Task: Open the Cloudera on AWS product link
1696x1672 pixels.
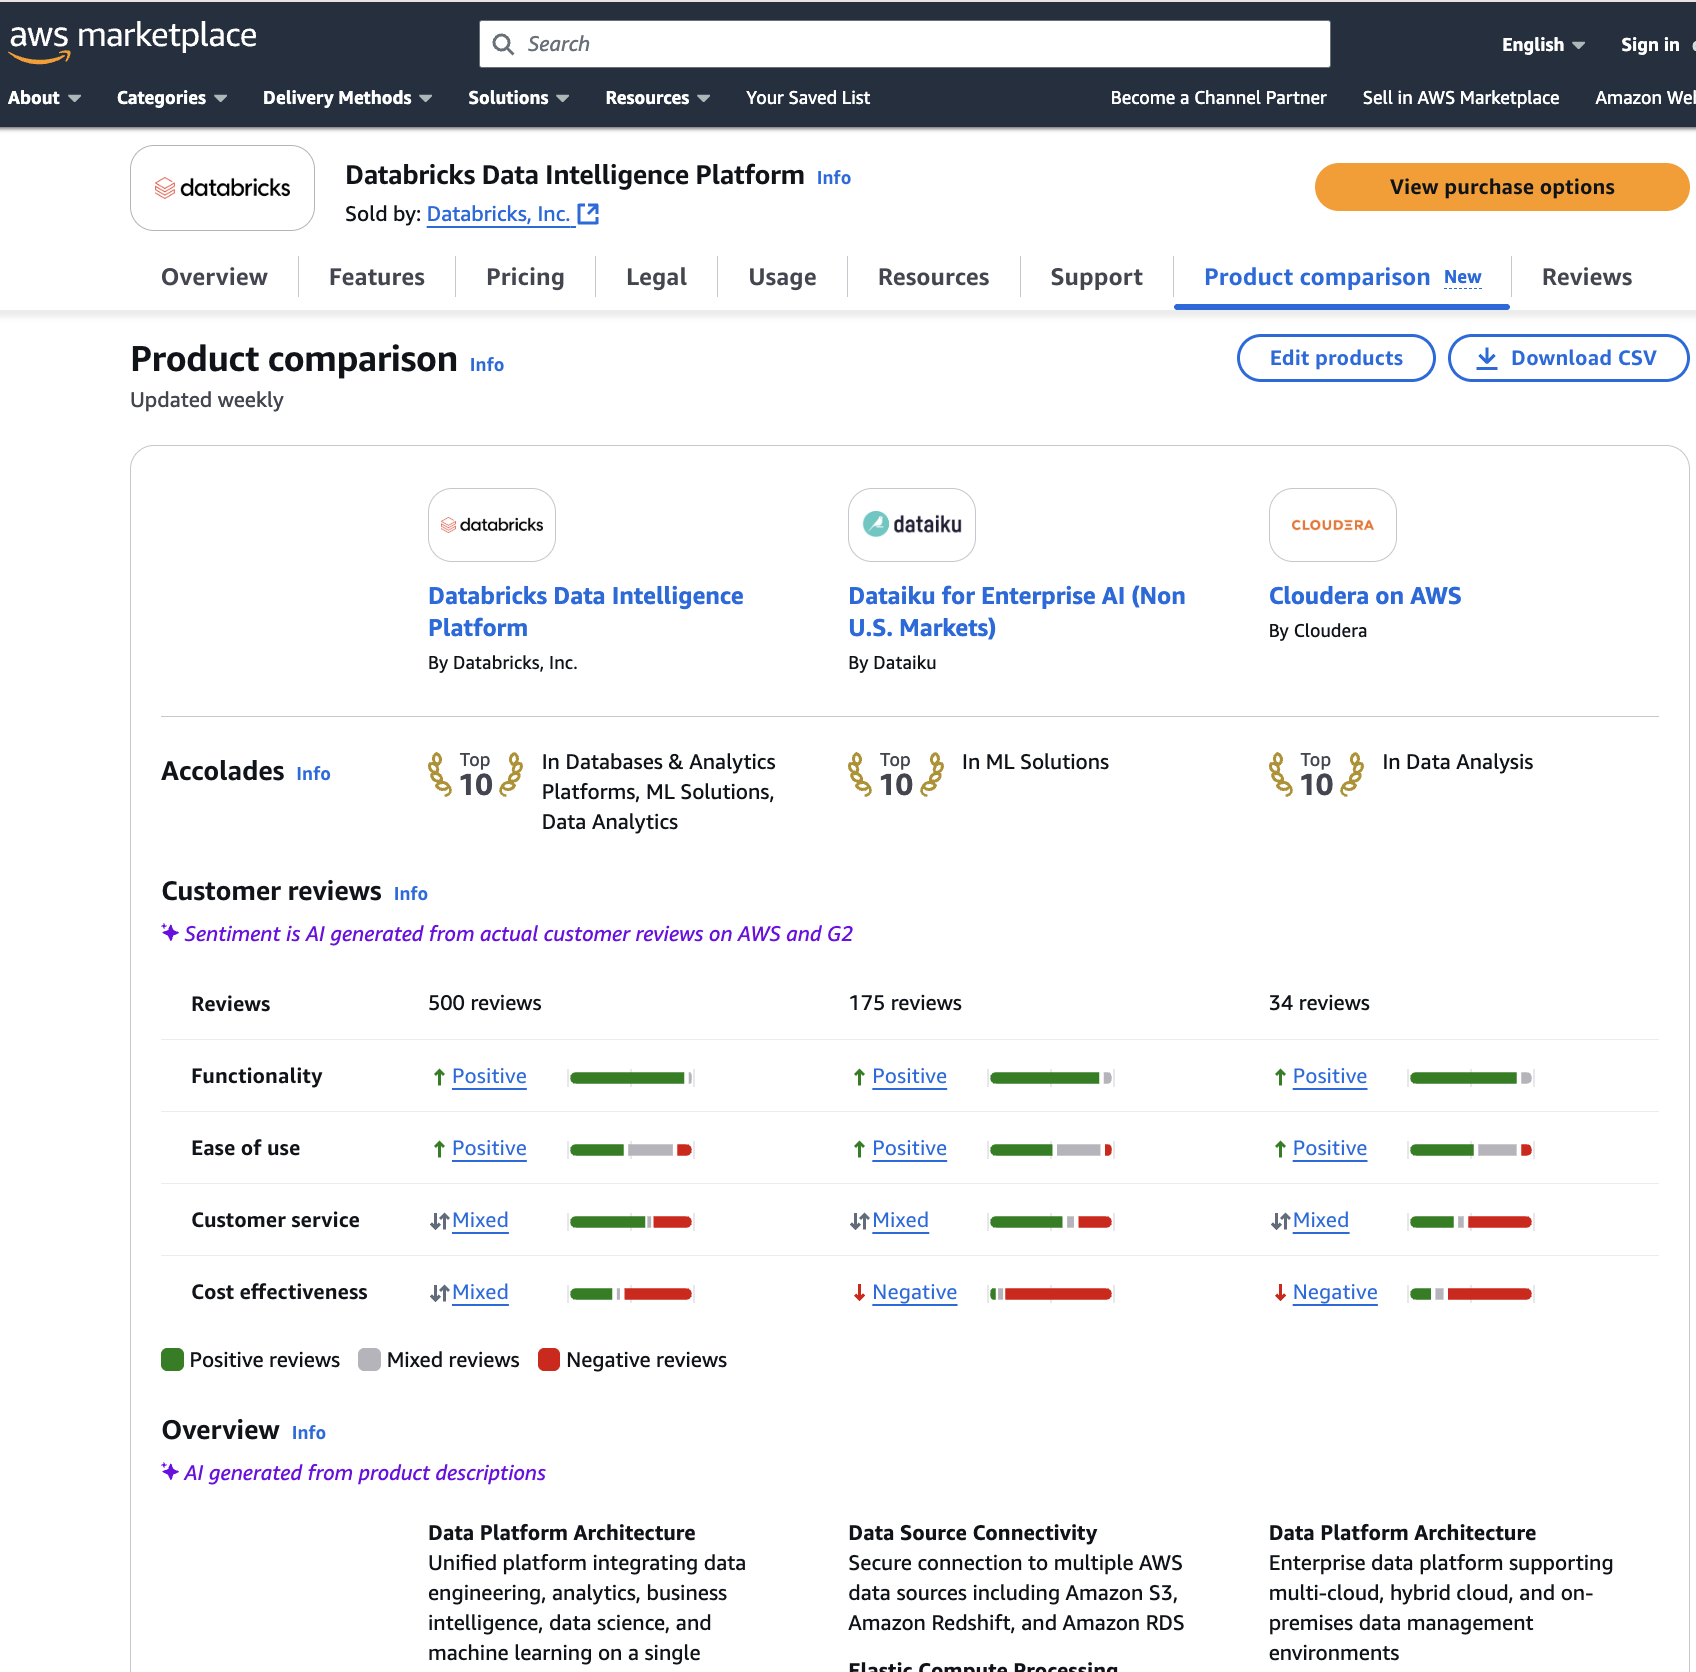Action: (1364, 596)
